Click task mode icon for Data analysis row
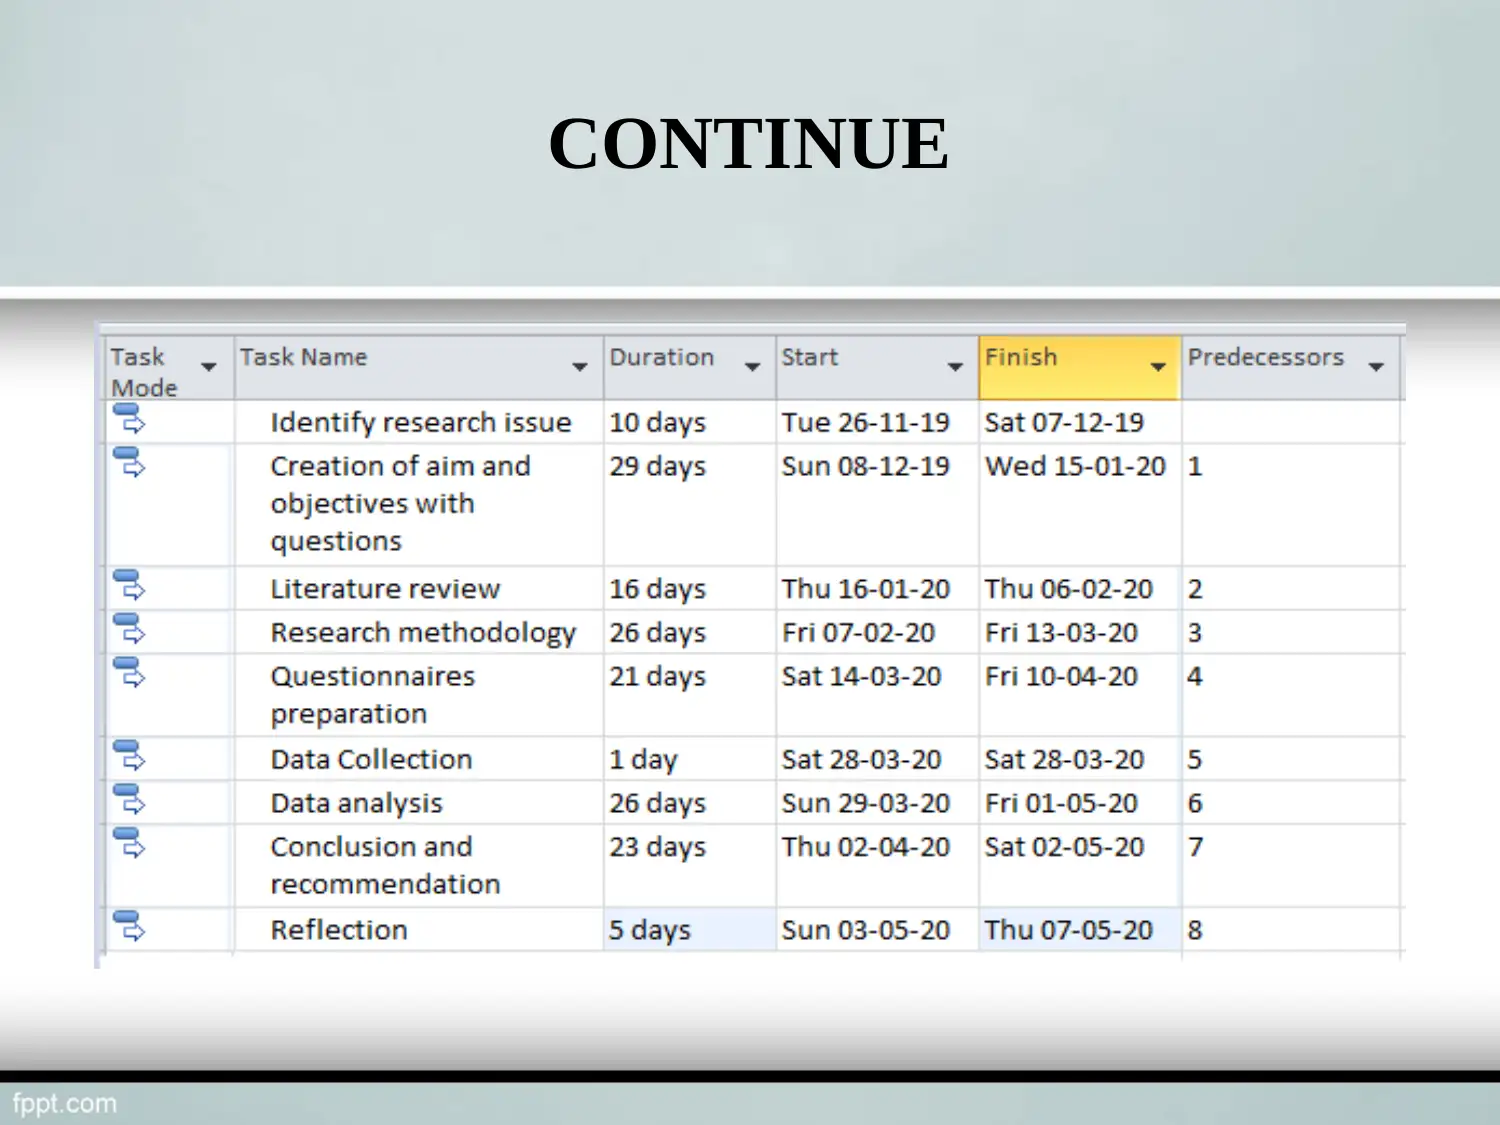This screenshot has width=1500, height=1125. [129, 799]
